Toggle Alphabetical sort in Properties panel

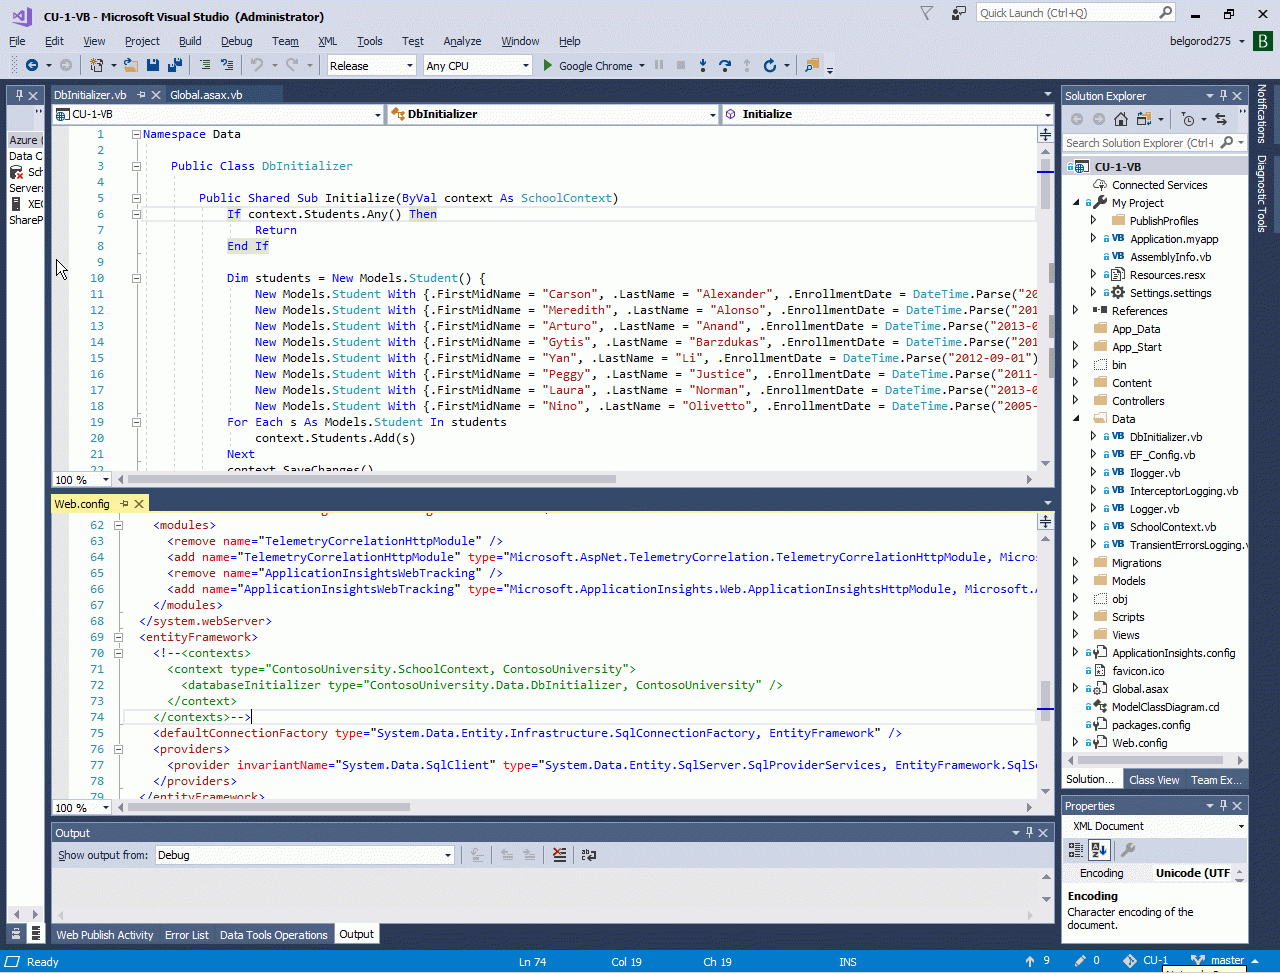click(1098, 850)
